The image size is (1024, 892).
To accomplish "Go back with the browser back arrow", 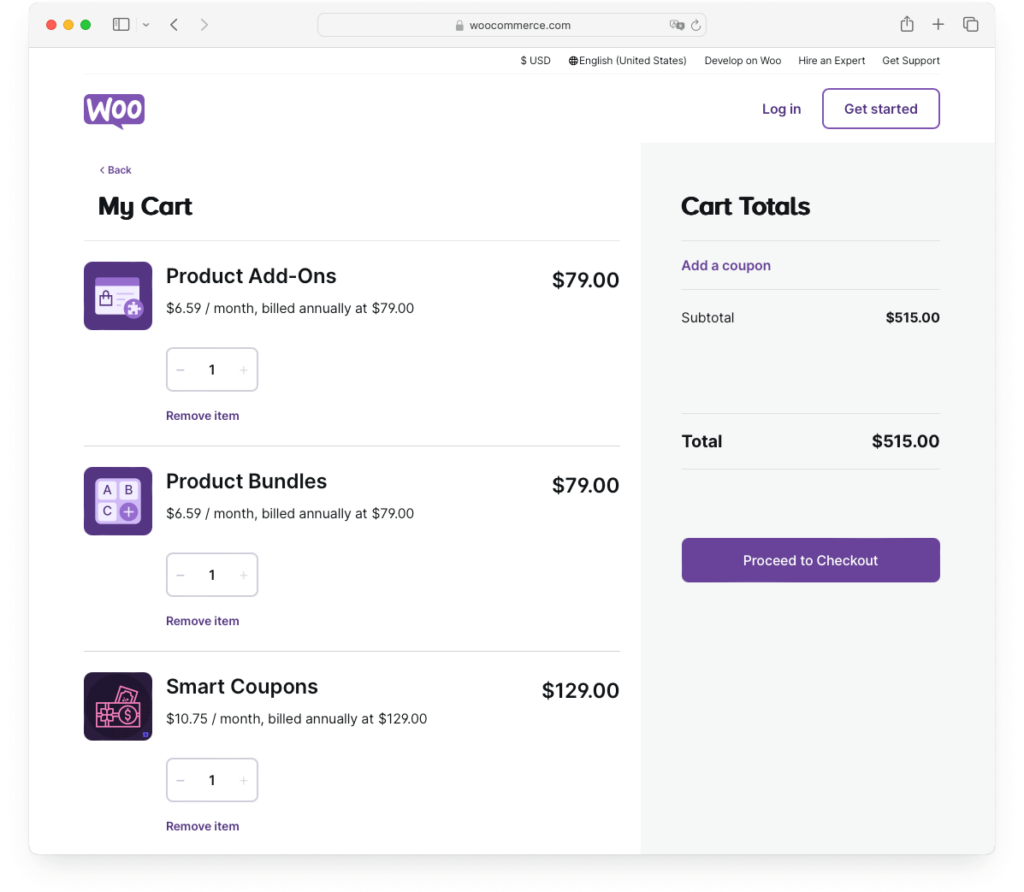I will tap(174, 25).
